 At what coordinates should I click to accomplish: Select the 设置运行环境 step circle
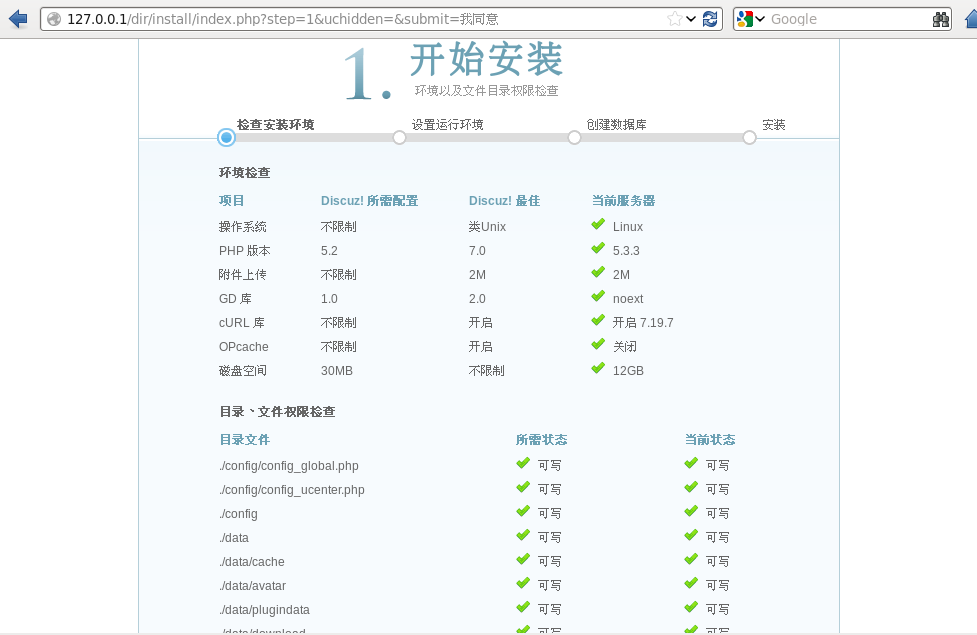pos(399,138)
